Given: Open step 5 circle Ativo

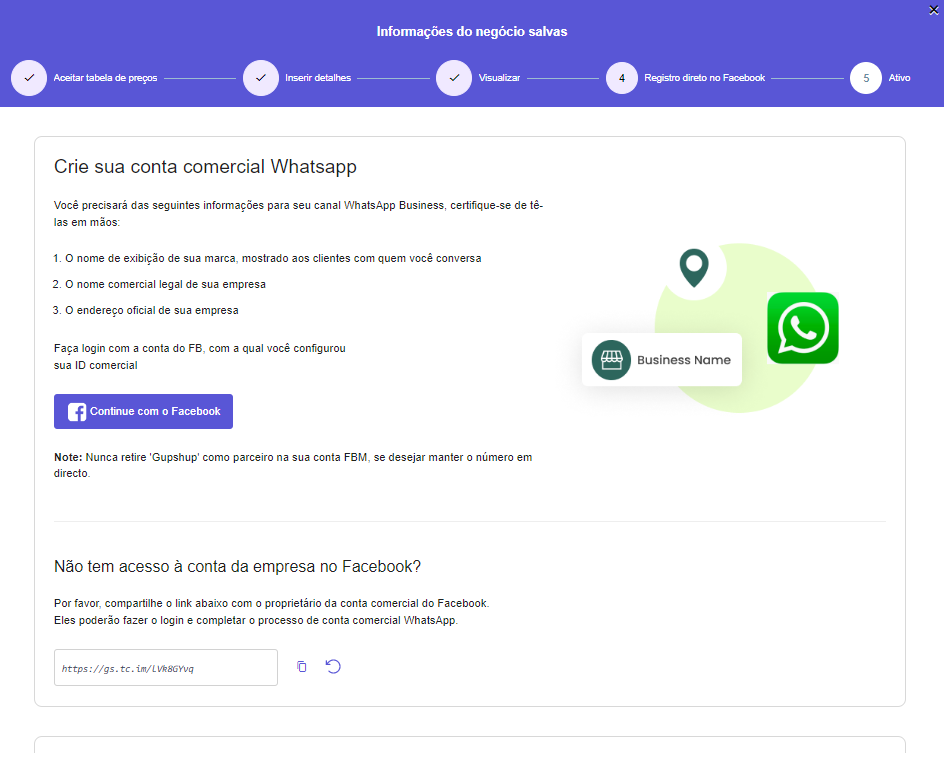Looking at the screenshot, I should [866, 78].
